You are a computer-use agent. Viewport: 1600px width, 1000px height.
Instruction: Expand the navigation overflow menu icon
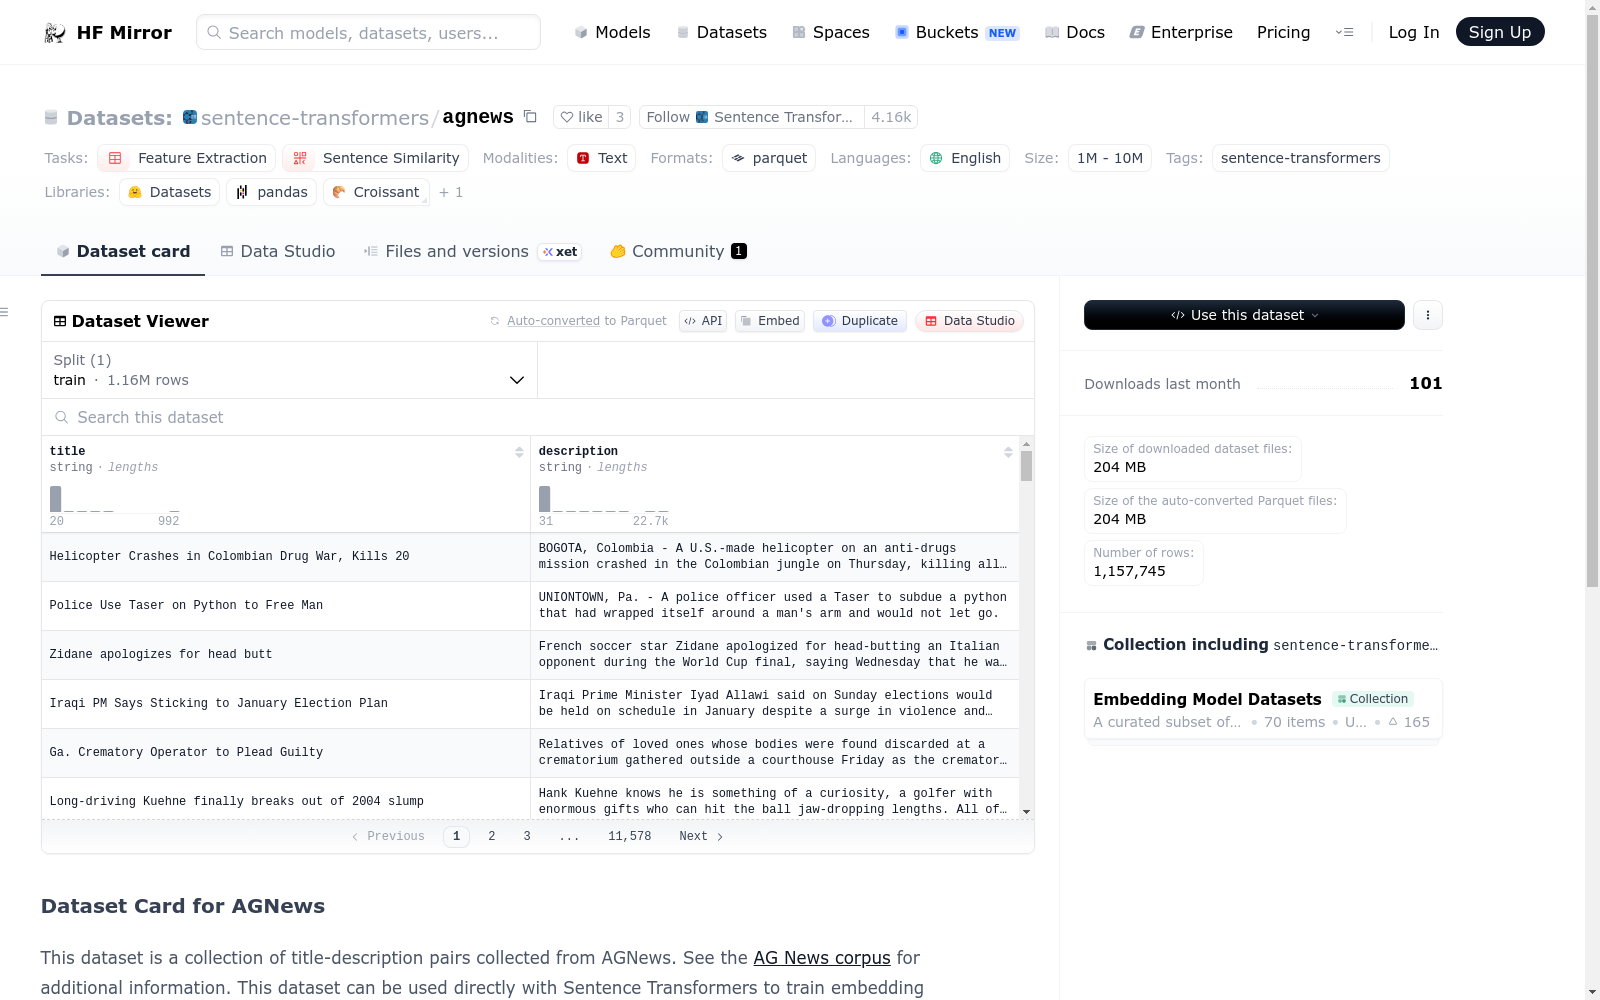click(1345, 33)
